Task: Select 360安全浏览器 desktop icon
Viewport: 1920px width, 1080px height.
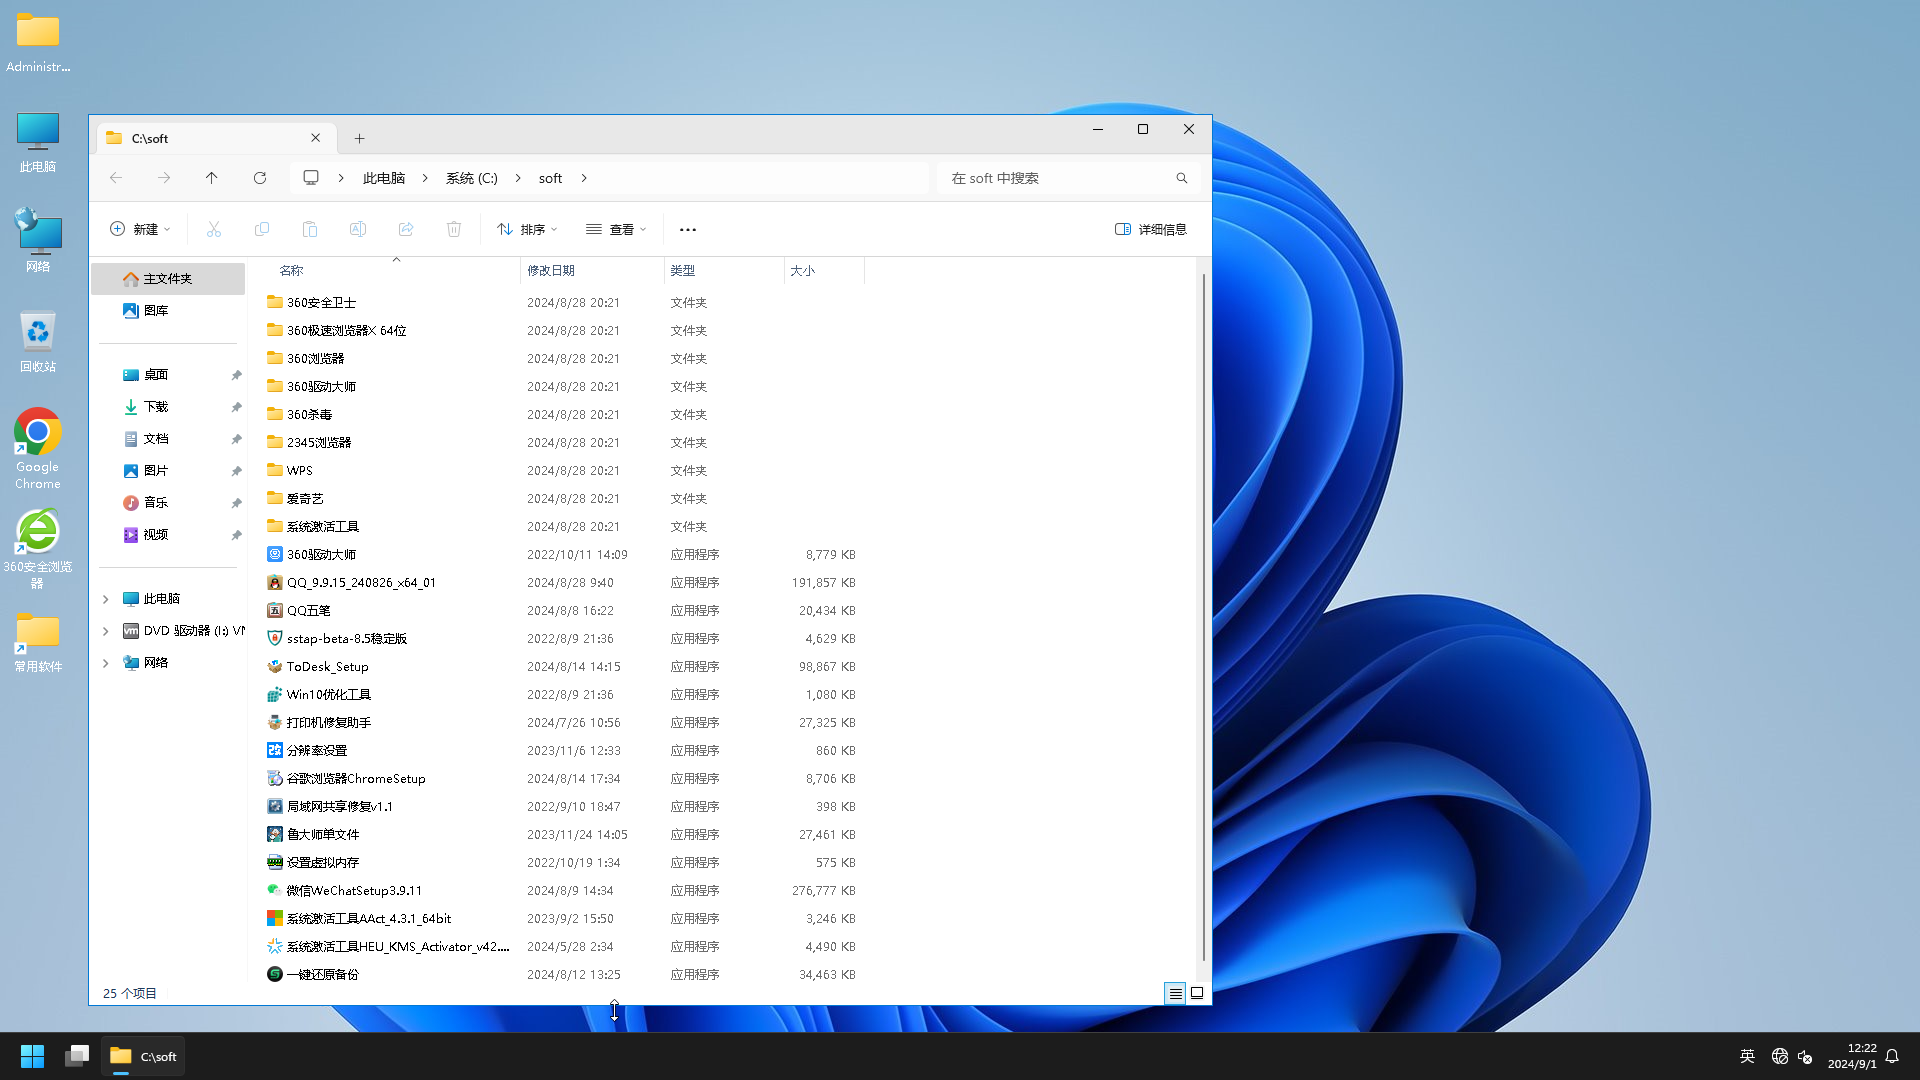Action: click(x=38, y=549)
